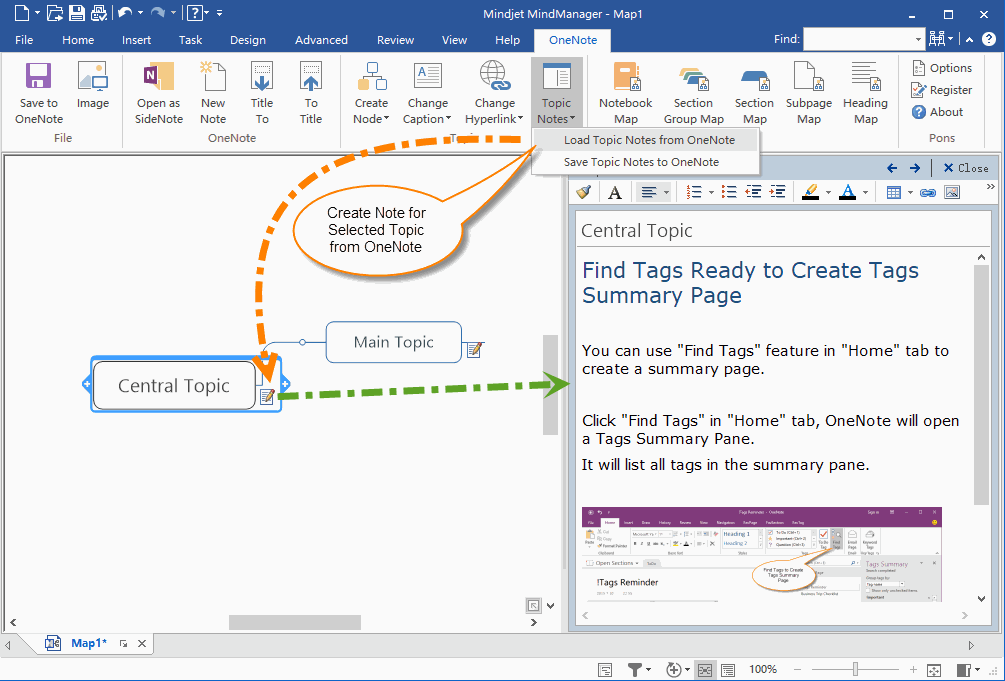The image size is (1005, 681).
Task: Collapse Main Topic via the connector circle
Action: [x=303, y=342]
